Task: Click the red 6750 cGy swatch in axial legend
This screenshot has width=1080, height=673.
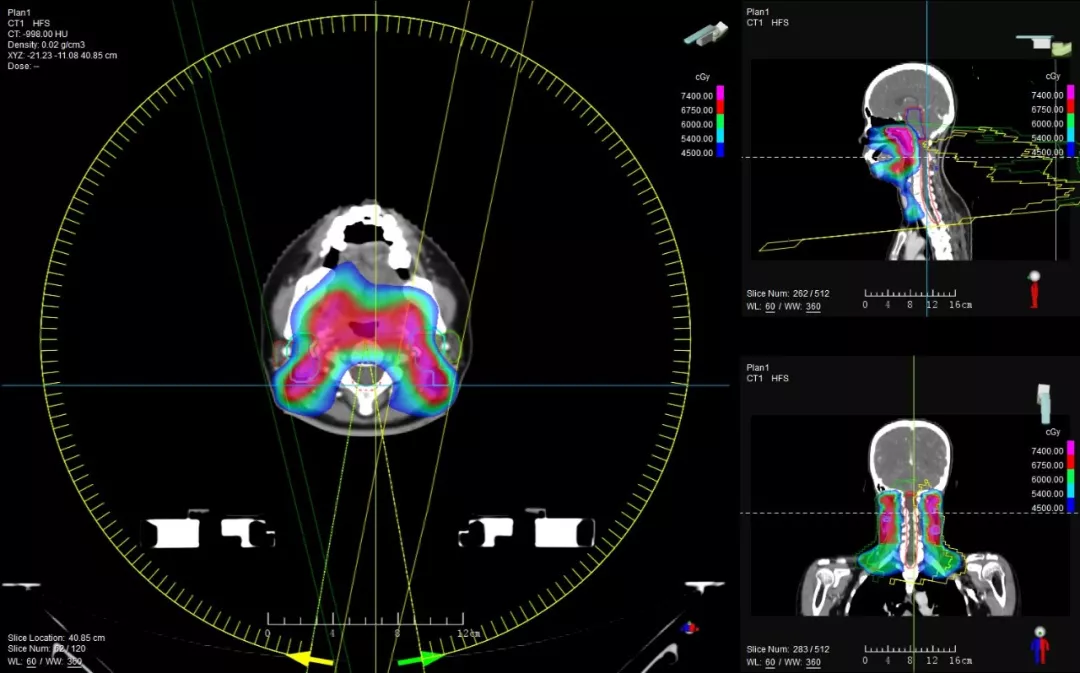Action: point(720,109)
